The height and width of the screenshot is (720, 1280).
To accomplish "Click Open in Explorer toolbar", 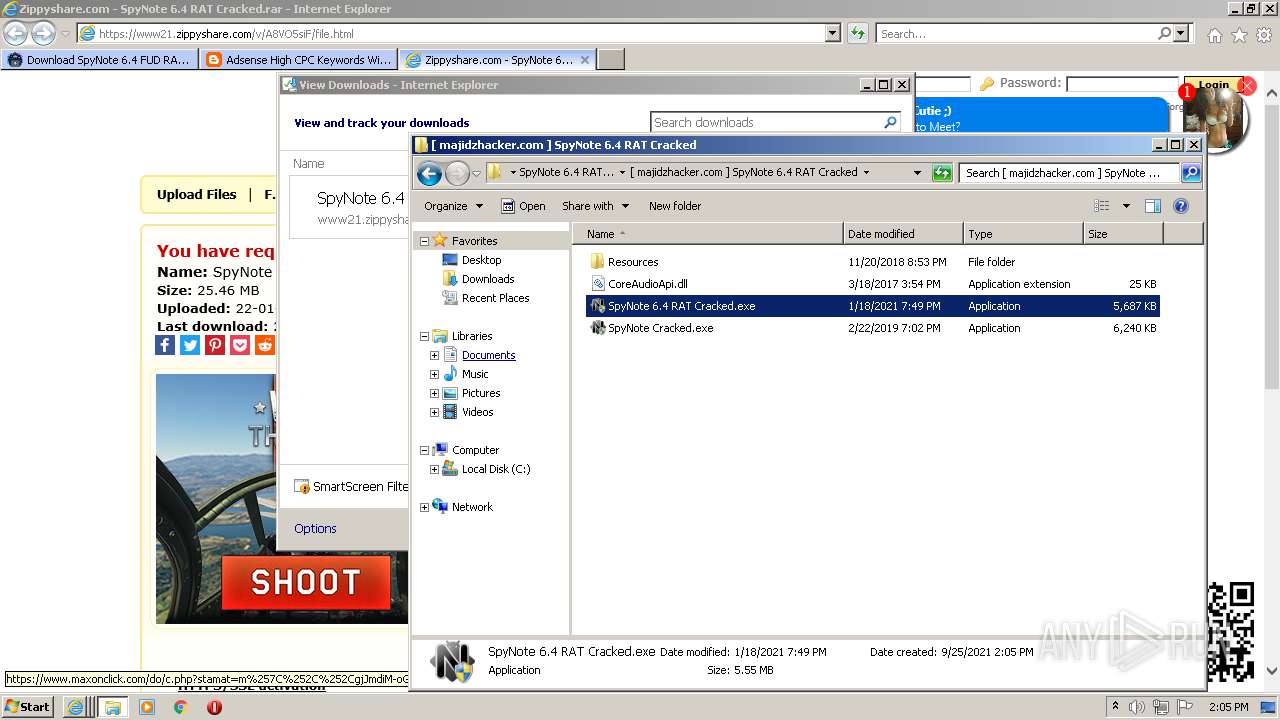I will tap(523, 206).
